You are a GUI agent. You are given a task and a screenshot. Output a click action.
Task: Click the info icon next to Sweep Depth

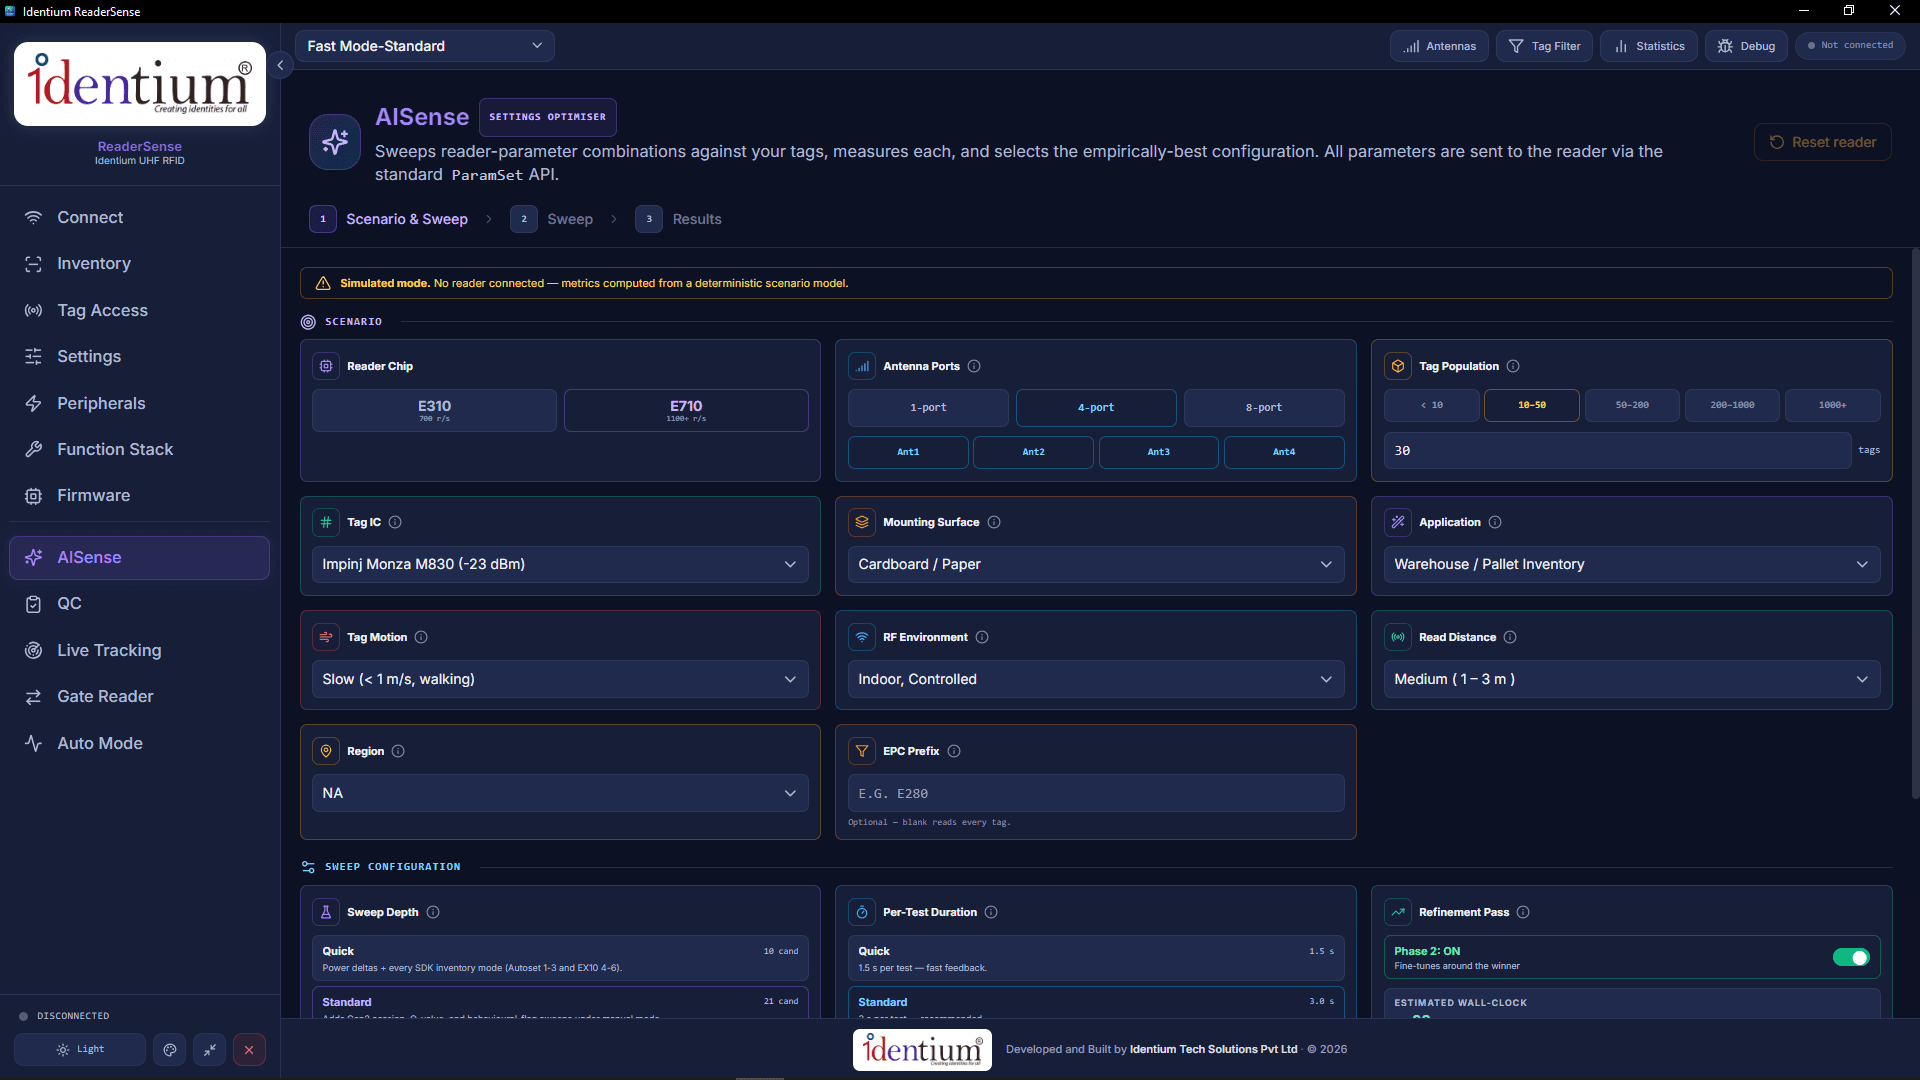(433, 912)
